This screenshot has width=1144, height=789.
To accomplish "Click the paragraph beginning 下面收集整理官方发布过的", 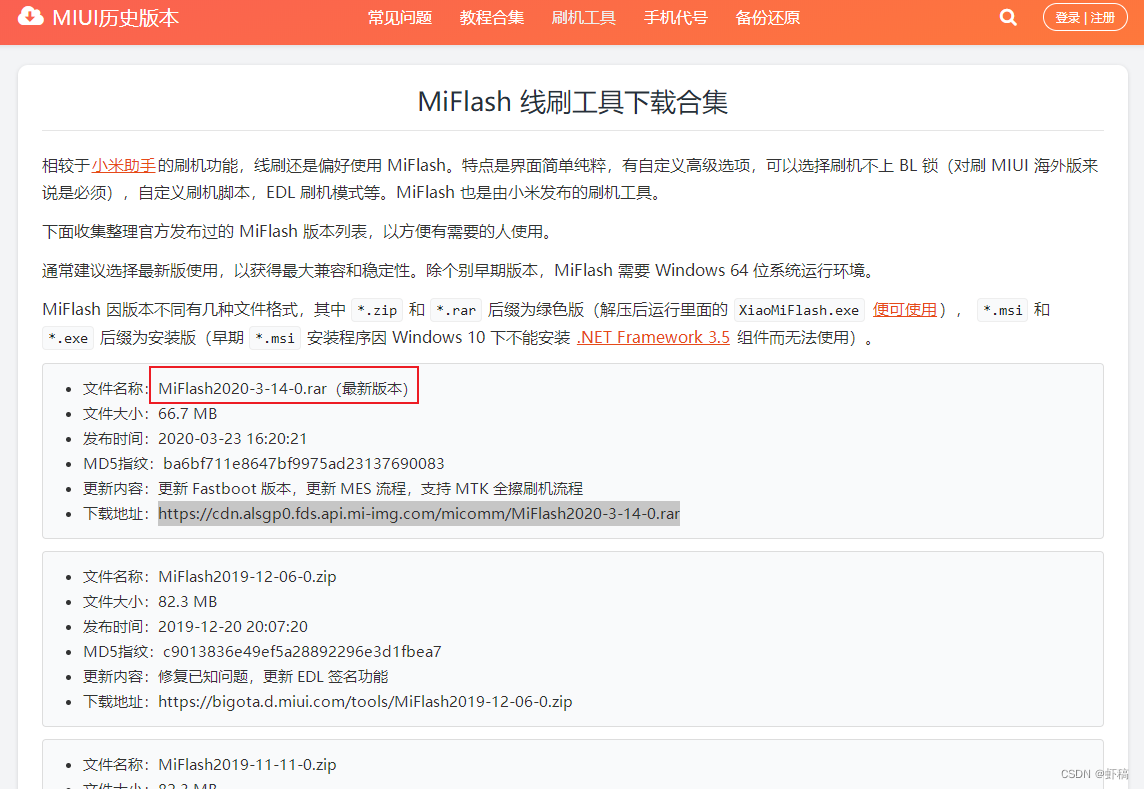I will 299,231.
